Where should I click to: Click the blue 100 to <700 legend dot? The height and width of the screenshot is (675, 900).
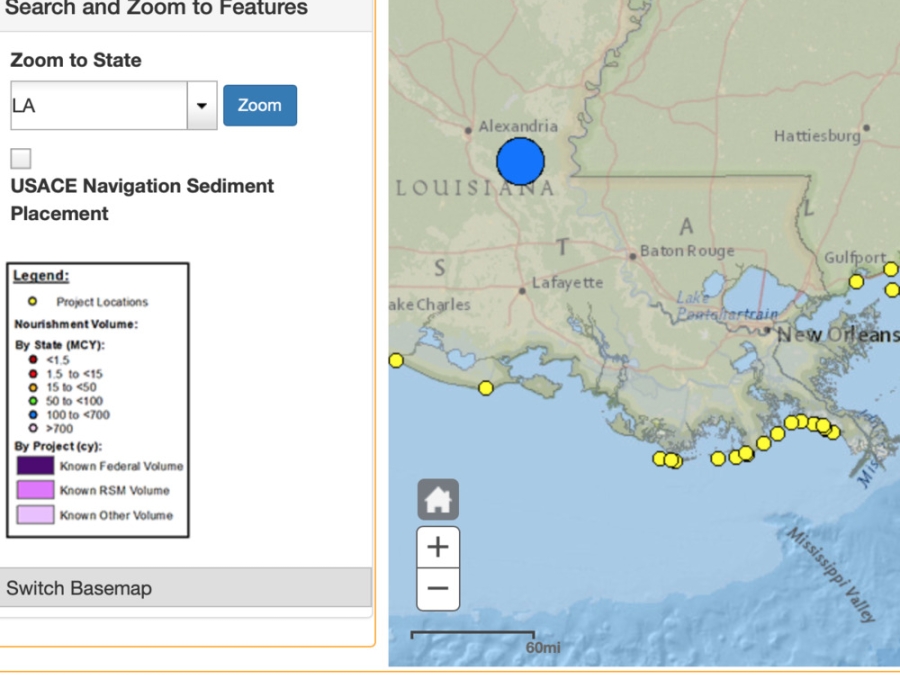tap(33, 415)
